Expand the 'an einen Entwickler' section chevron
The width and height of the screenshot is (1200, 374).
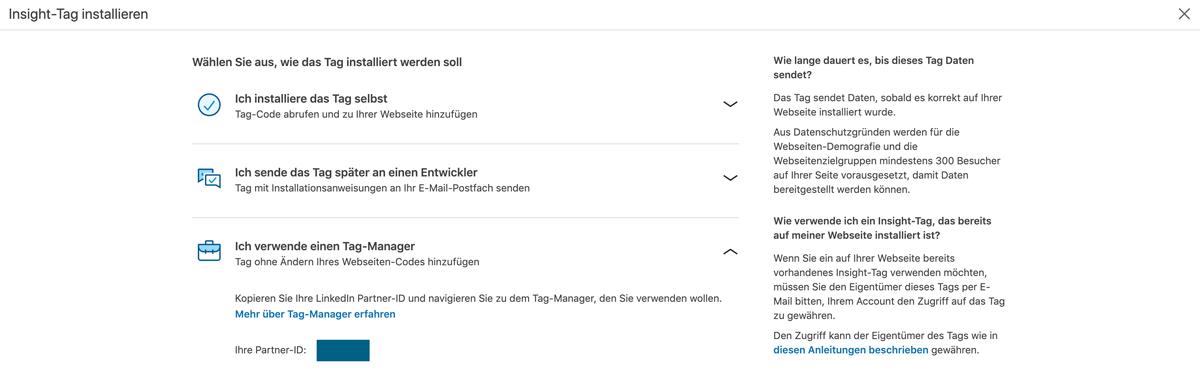point(730,178)
